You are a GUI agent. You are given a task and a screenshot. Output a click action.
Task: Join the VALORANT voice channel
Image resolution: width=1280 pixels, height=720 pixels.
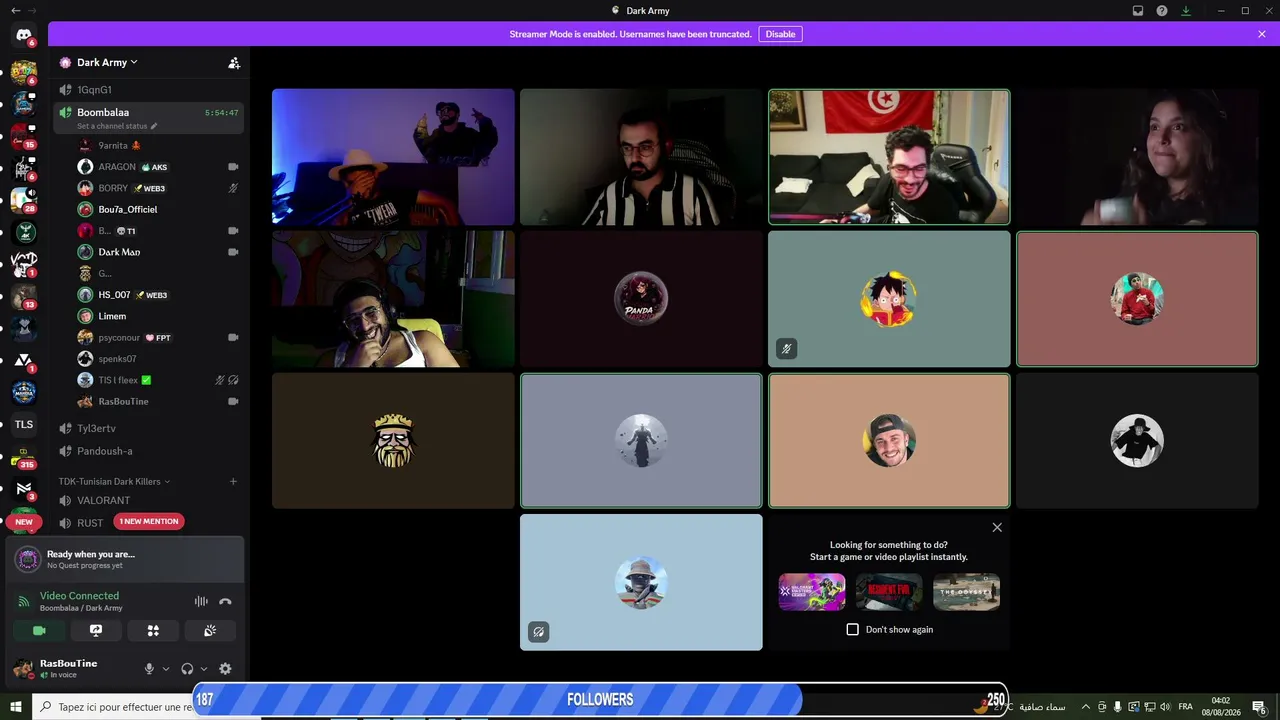pyautogui.click(x=148, y=500)
